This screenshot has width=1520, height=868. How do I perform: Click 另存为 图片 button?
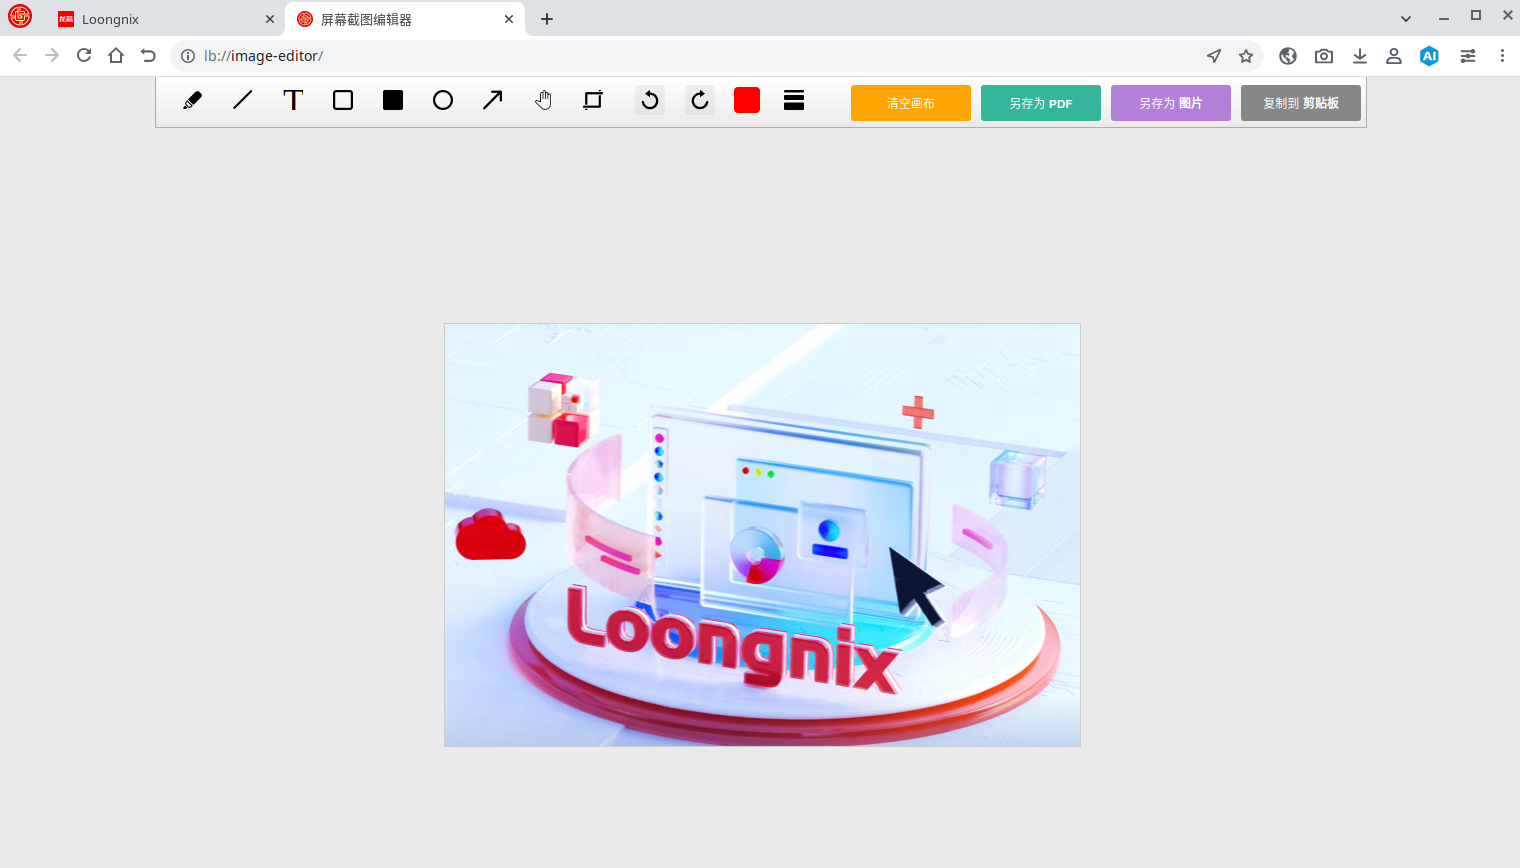[1171, 103]
